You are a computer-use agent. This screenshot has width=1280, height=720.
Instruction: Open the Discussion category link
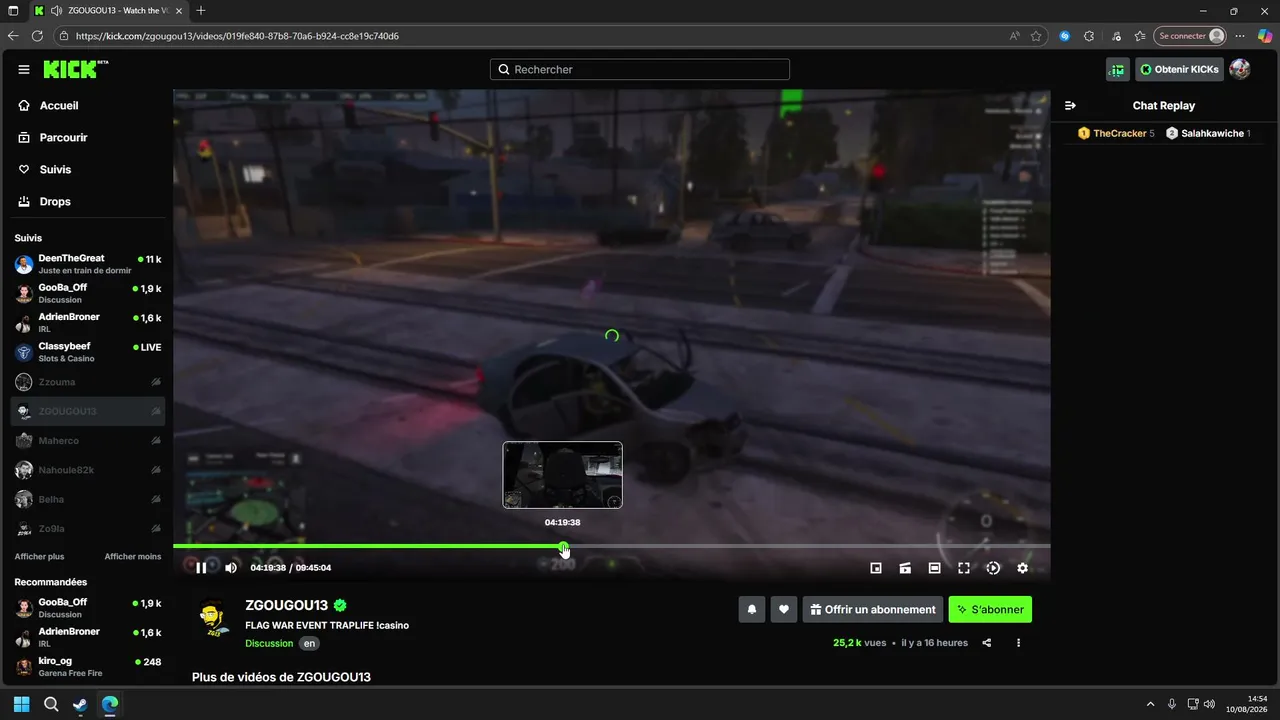269,644
